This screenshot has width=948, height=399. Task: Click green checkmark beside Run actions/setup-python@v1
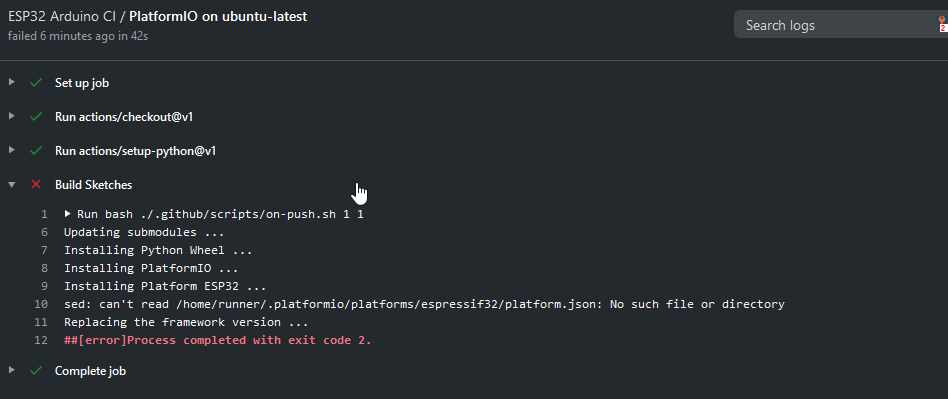[36, 151]
